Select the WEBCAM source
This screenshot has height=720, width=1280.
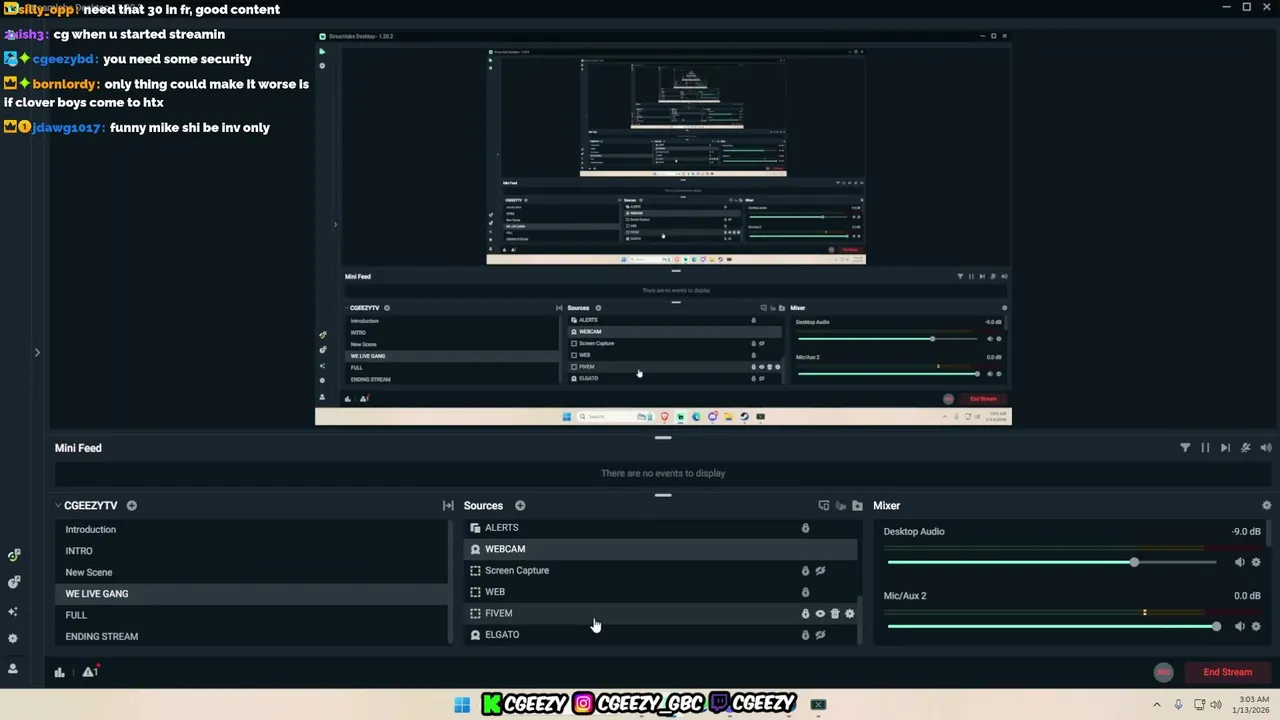coord(660,549)
